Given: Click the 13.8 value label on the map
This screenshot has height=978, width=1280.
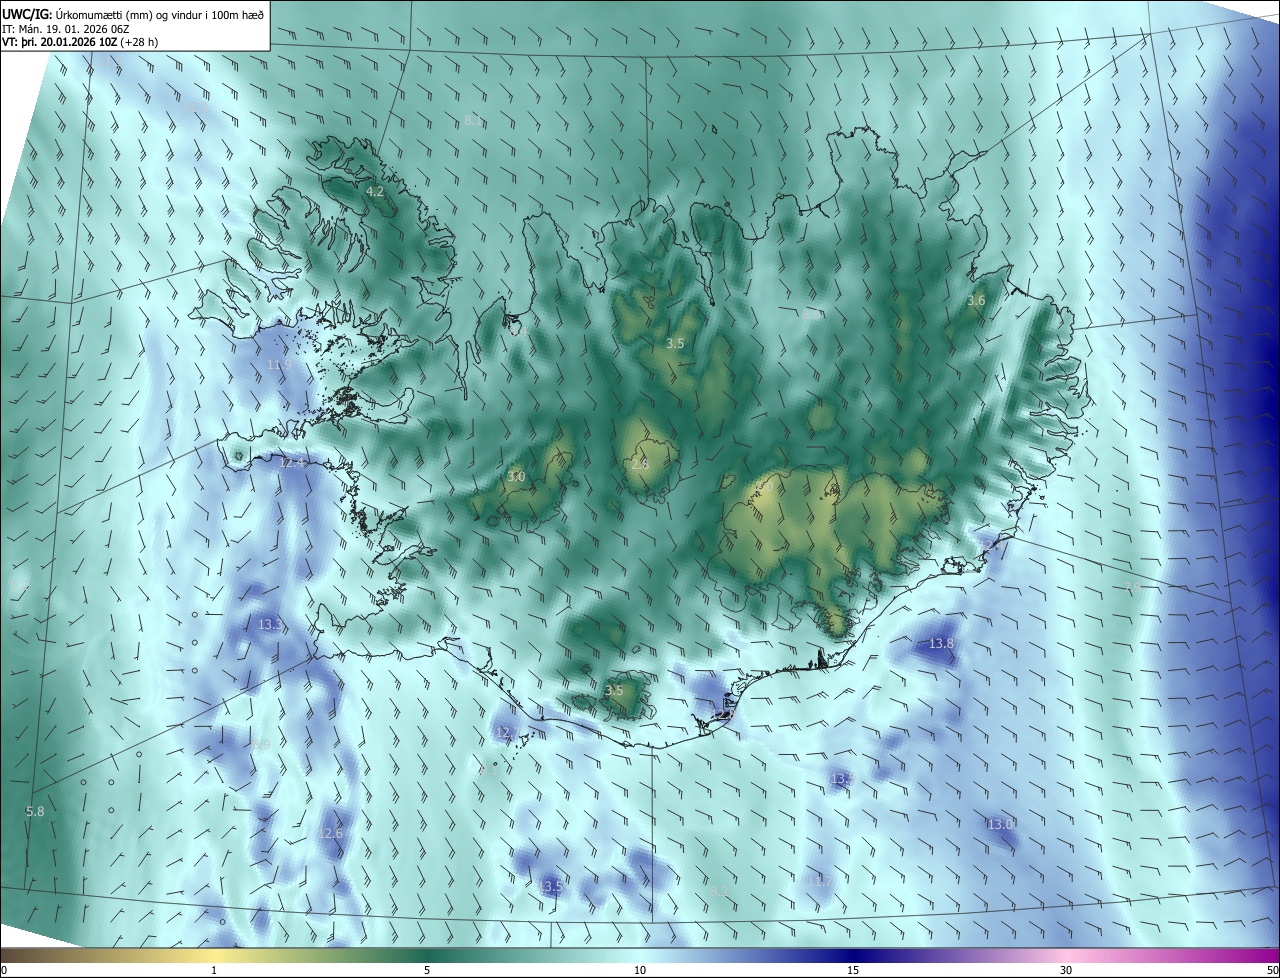Looking at the screenshot, I should (941, 644).
